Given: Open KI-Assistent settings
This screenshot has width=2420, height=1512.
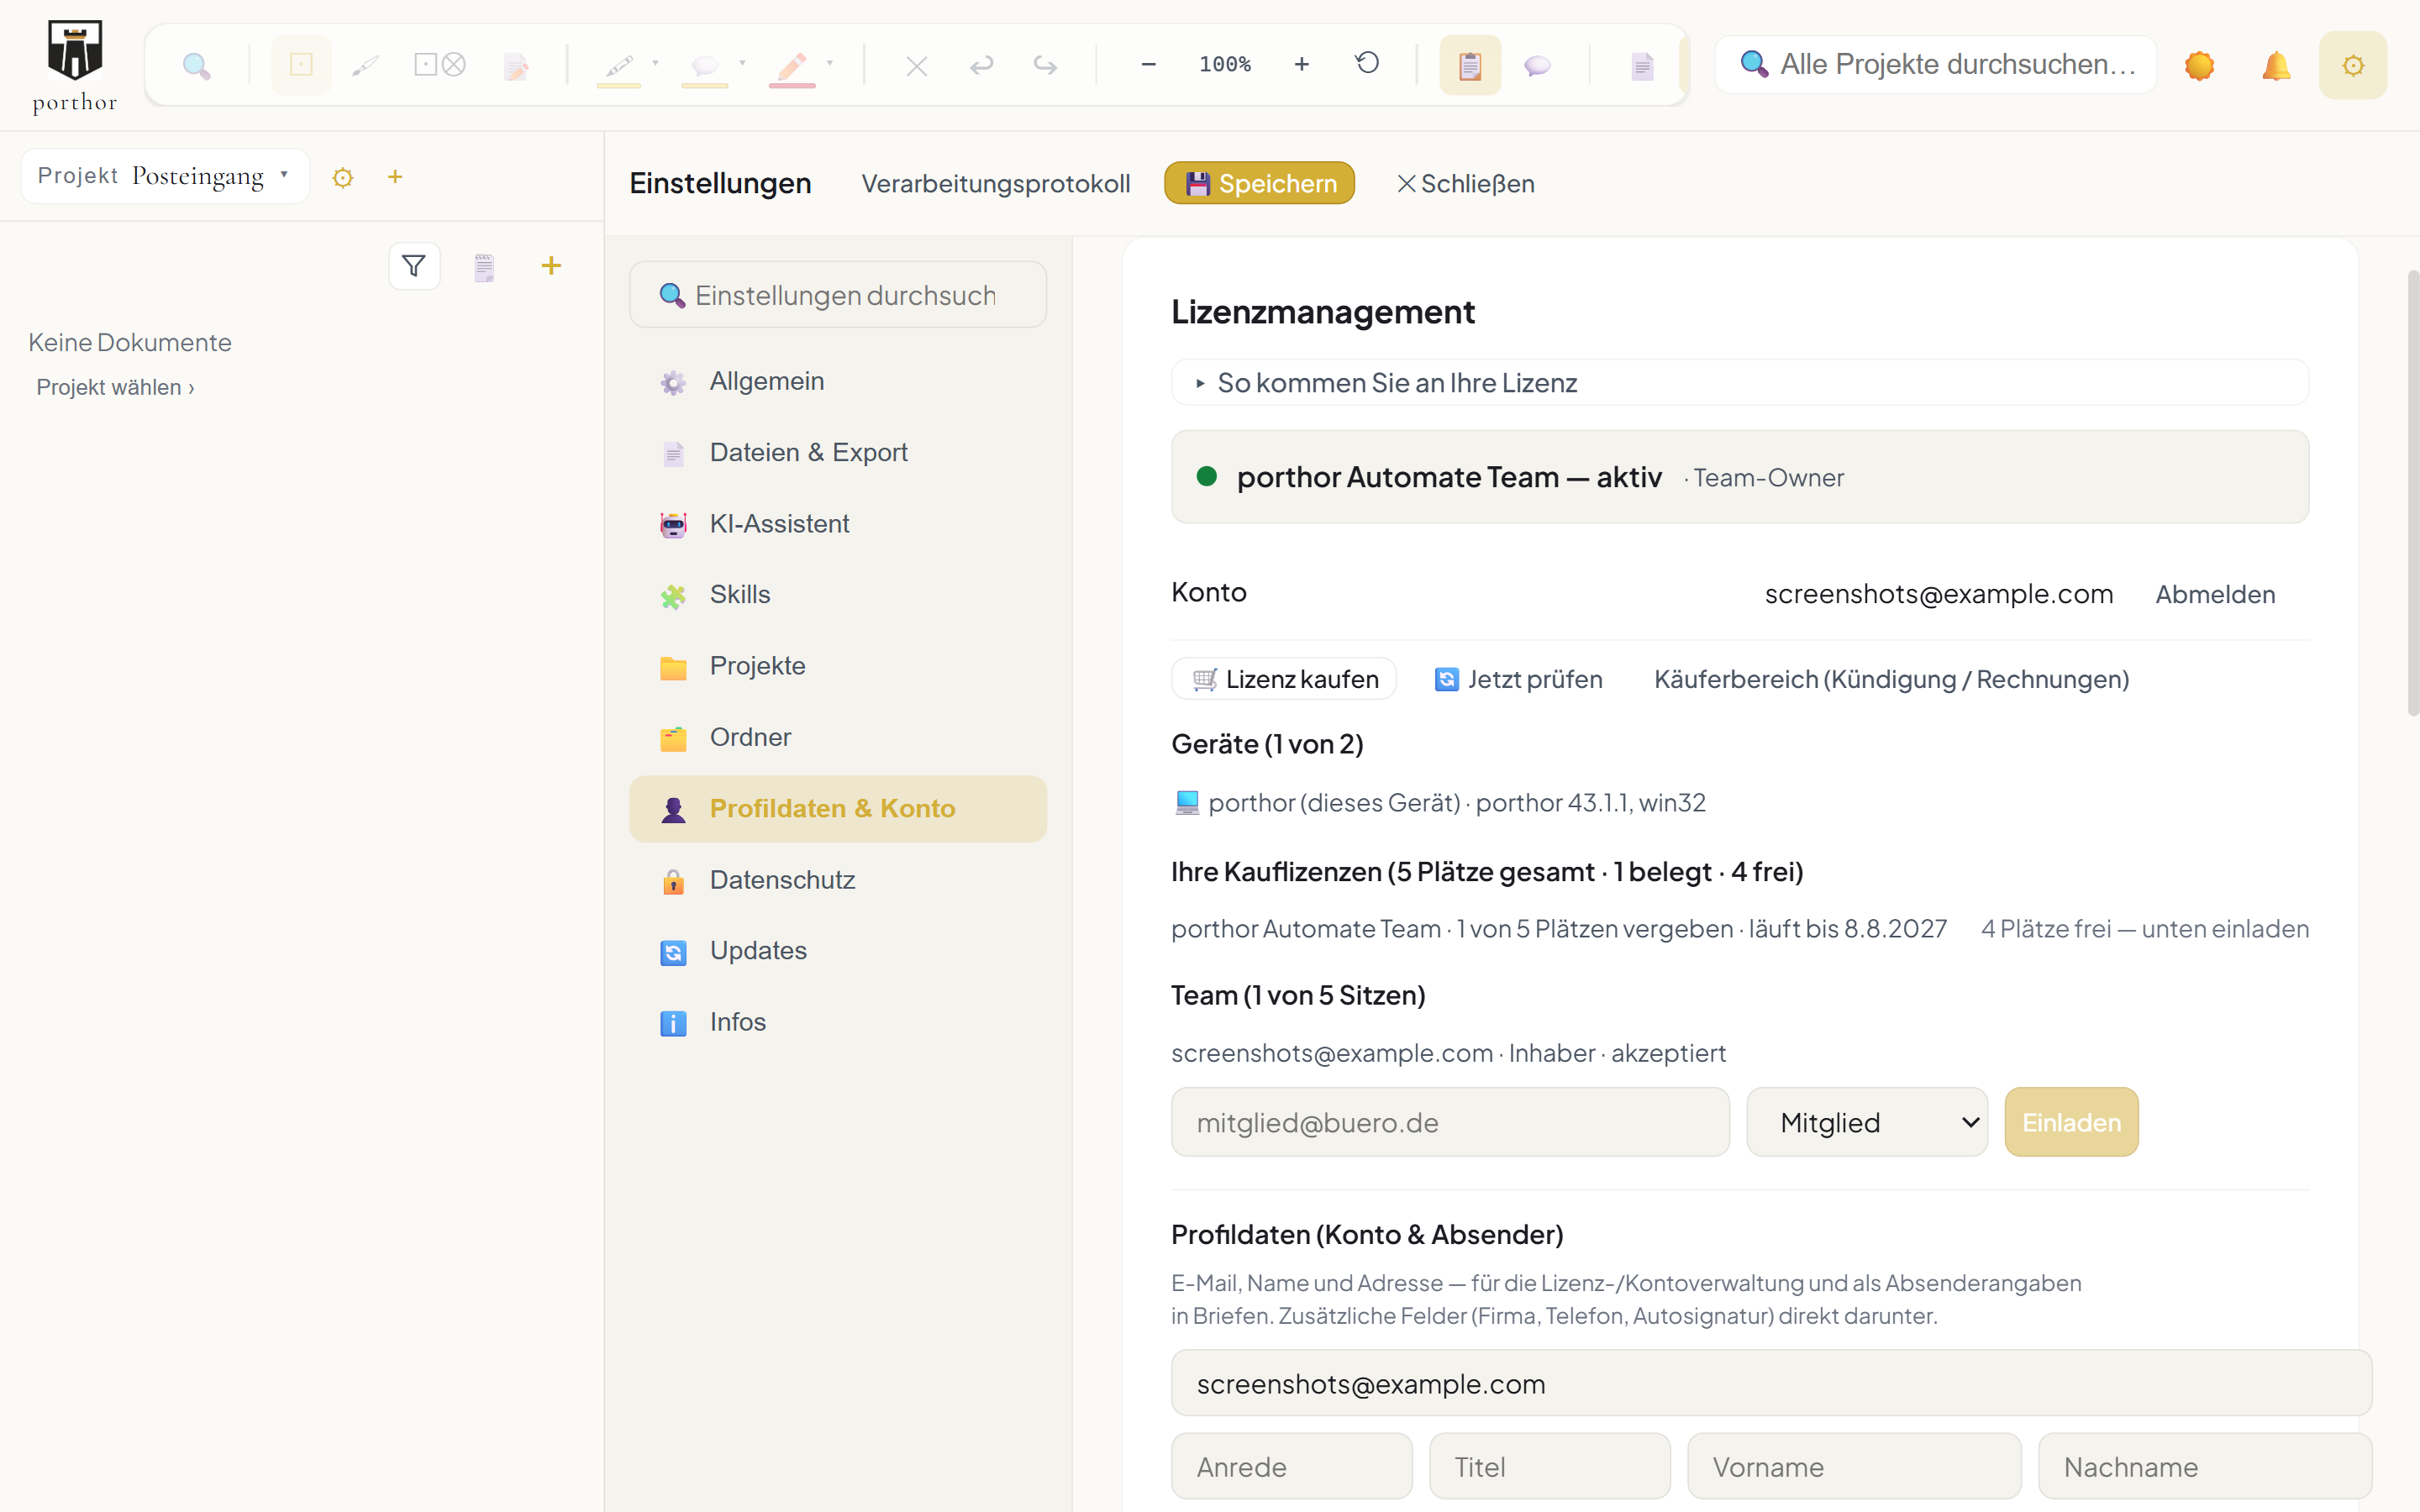Looking at the screenshot, I should pyautogui.click(x=838, y=524).
